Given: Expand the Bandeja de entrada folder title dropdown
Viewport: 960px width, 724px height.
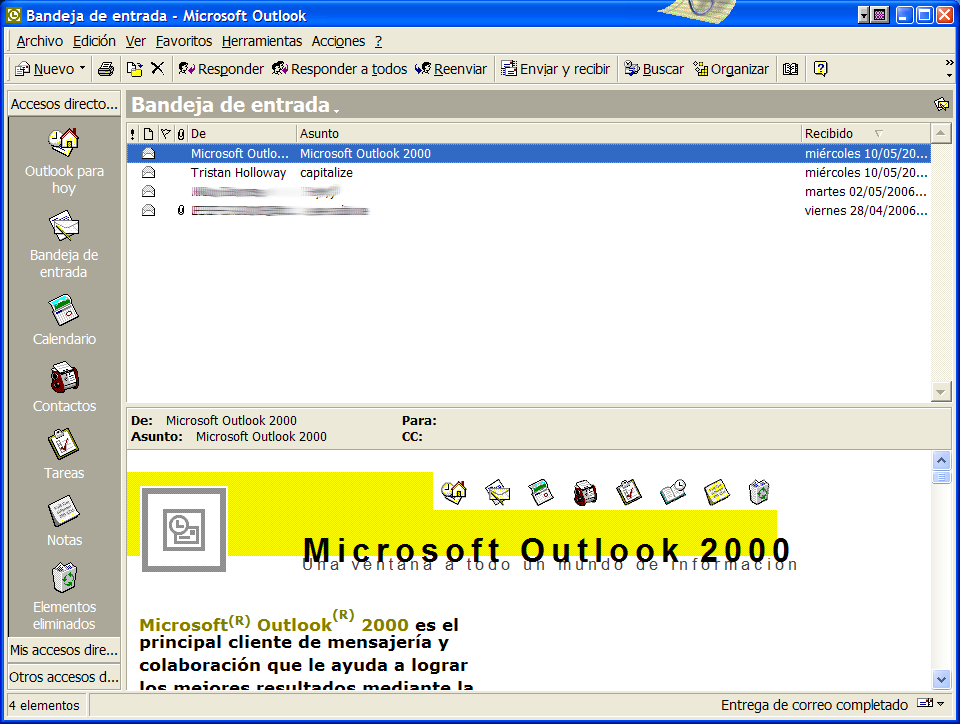Looking at the screenshot, I should tap(336, 108).
